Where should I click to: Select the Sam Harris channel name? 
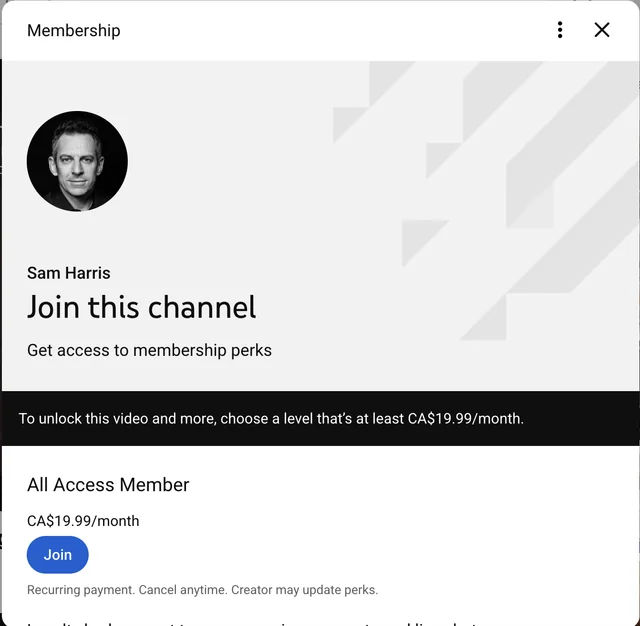point(69,273)
